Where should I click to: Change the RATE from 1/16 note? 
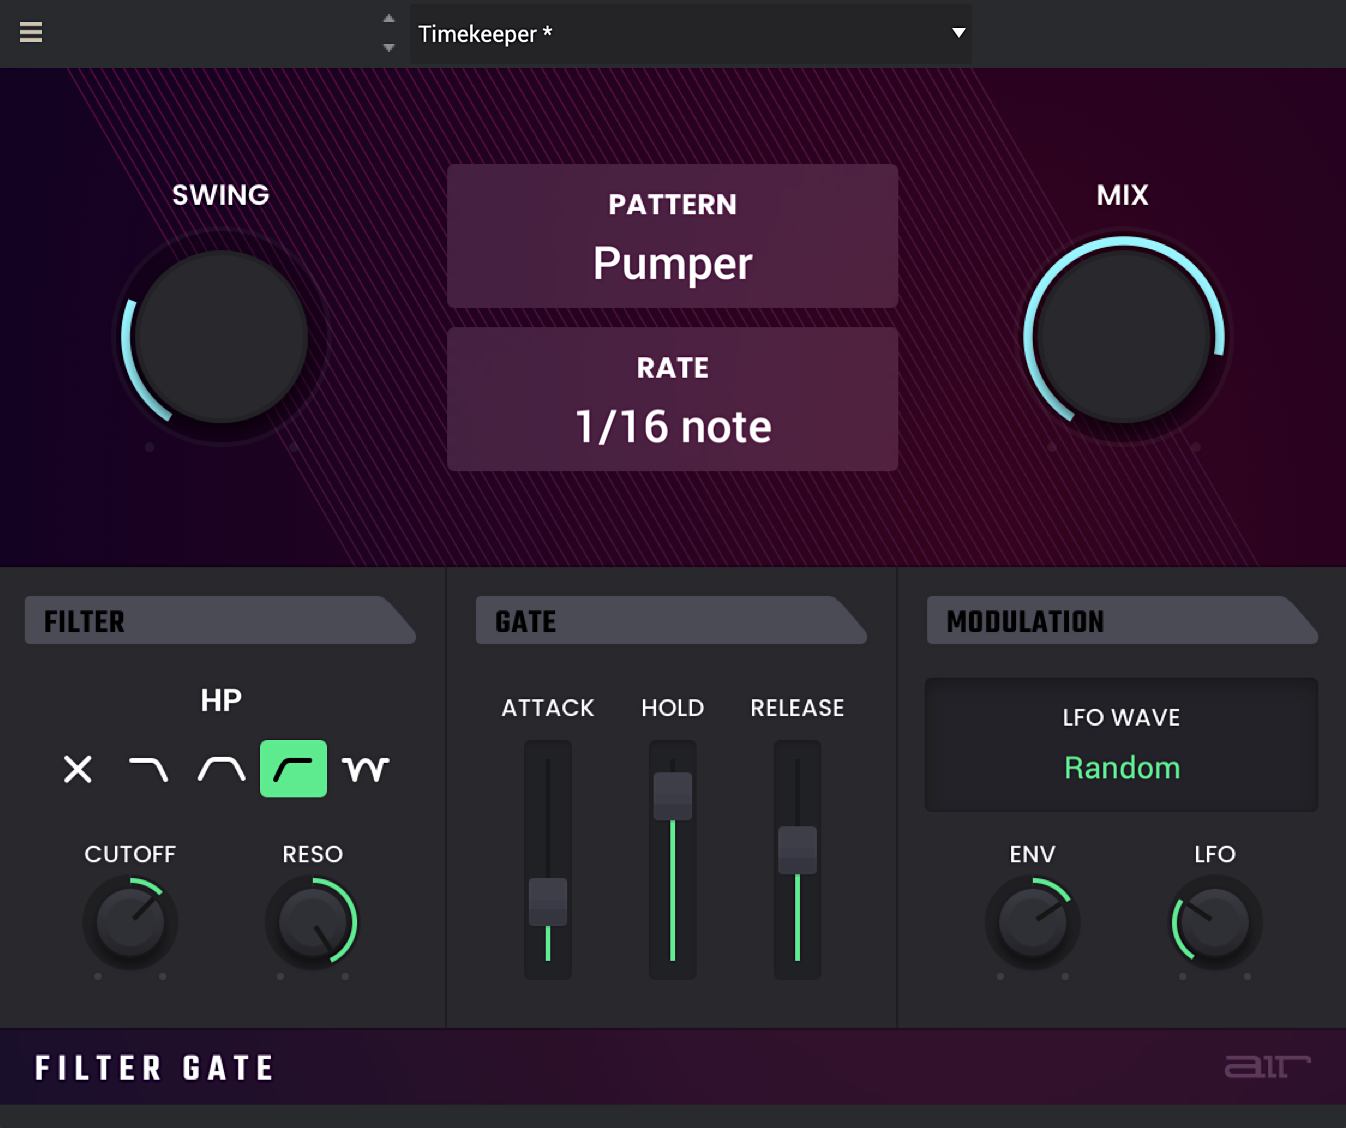click(x=672, y=399)
